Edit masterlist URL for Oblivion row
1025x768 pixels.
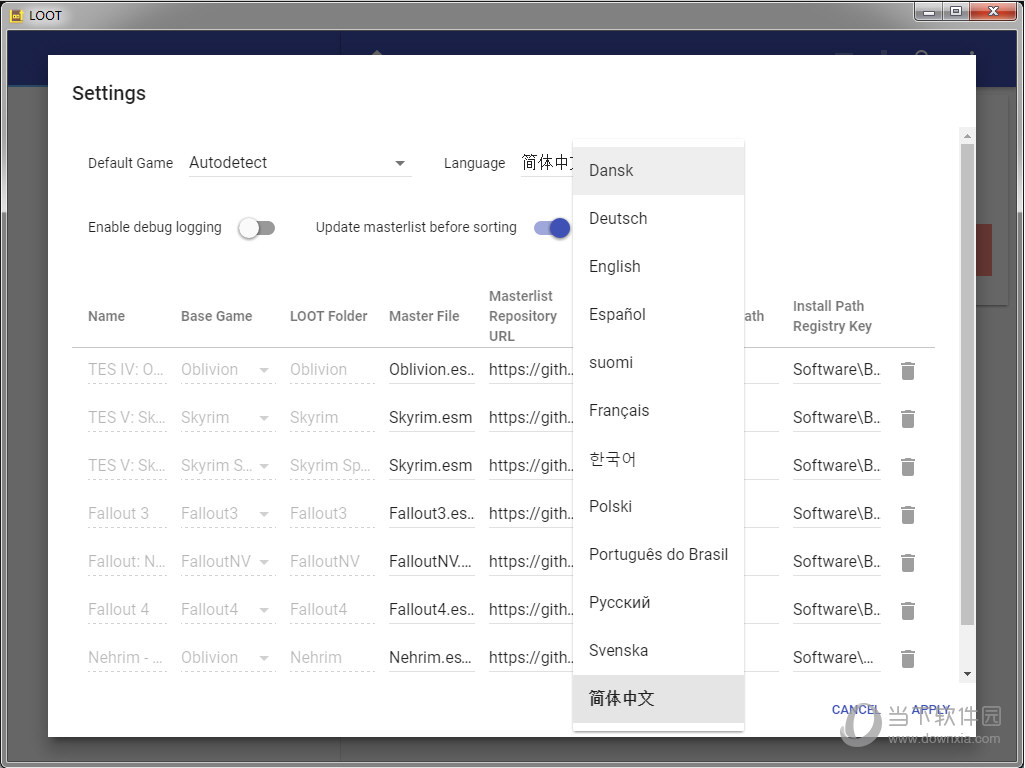tap(531, 370)
